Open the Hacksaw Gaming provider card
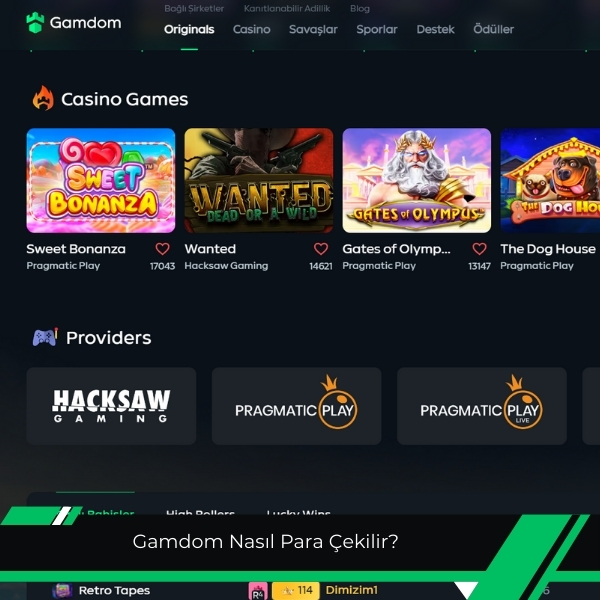The height and width of the screenshot is (600, 600). coord(111,406)
